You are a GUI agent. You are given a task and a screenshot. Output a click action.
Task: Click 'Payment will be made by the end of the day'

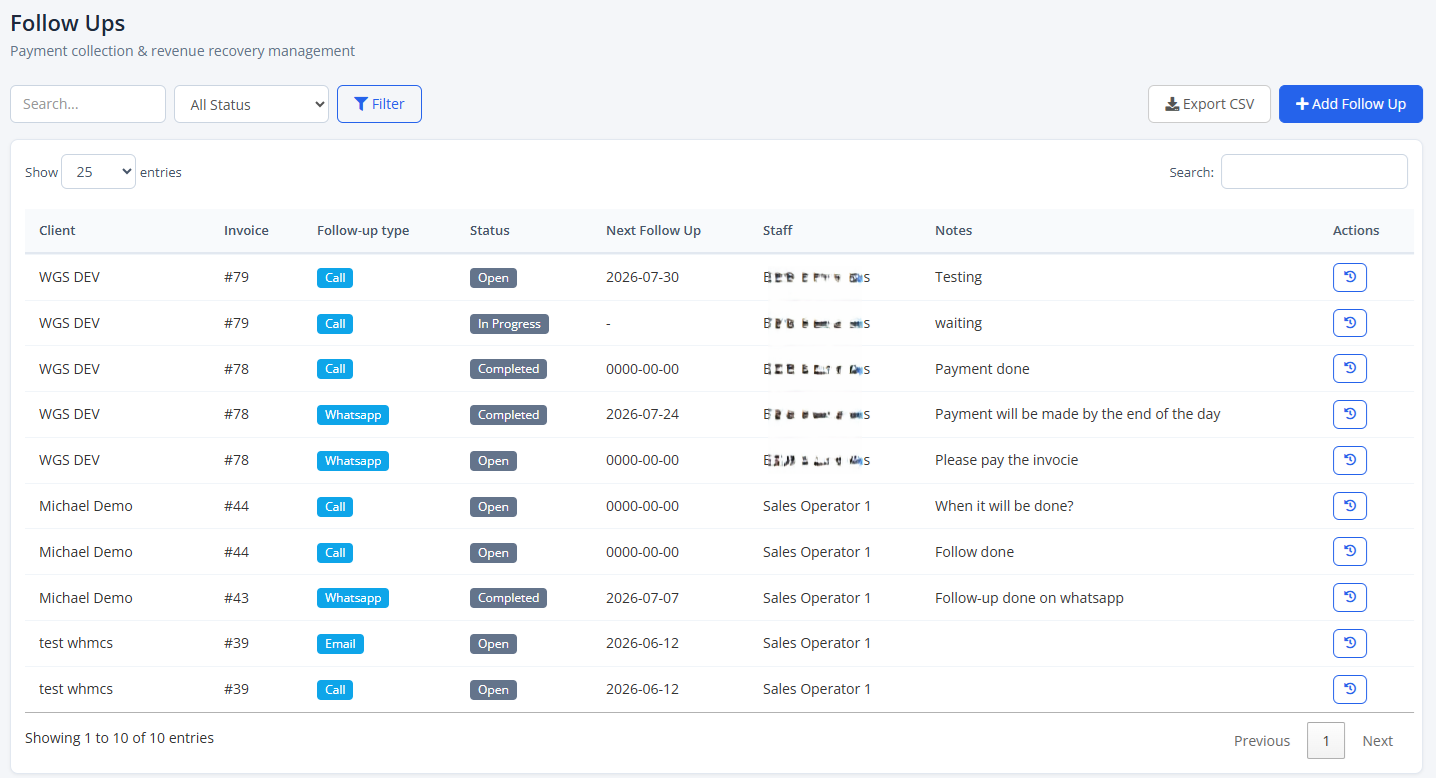[x=1078, y=414]
